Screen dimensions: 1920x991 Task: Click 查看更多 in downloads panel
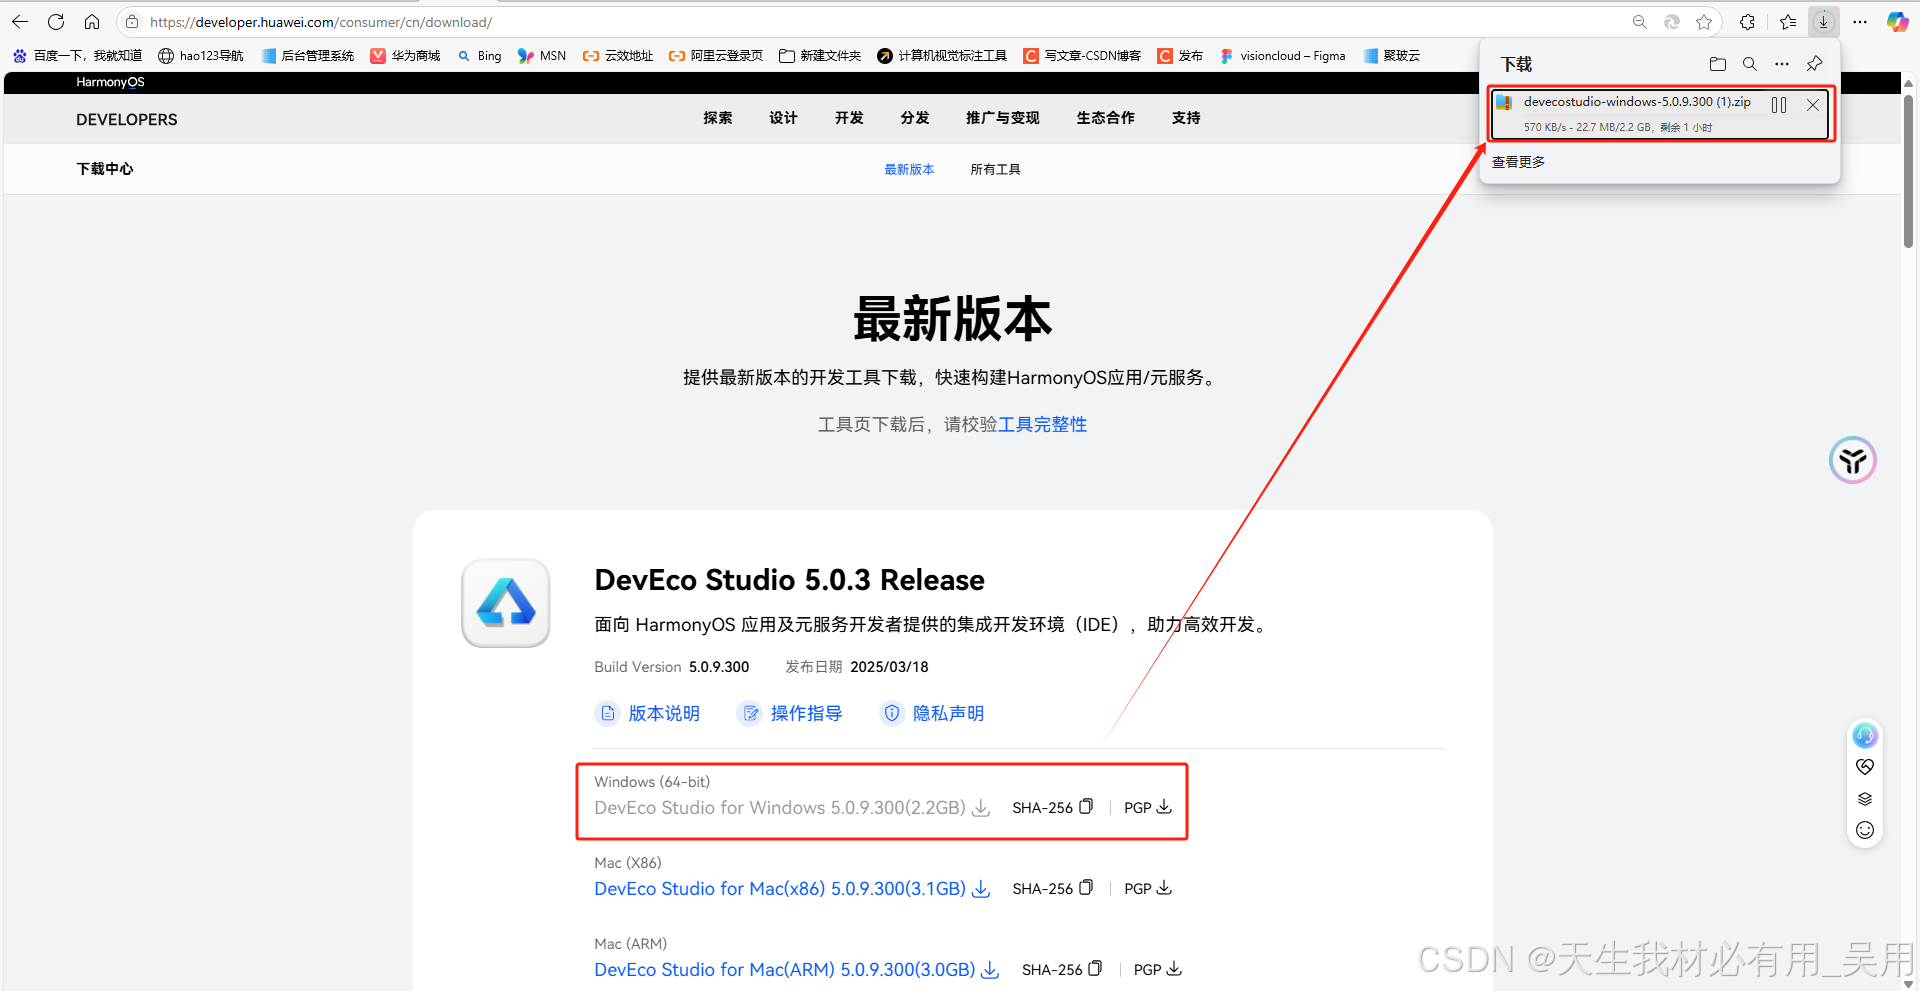[x=1518, y=162]
